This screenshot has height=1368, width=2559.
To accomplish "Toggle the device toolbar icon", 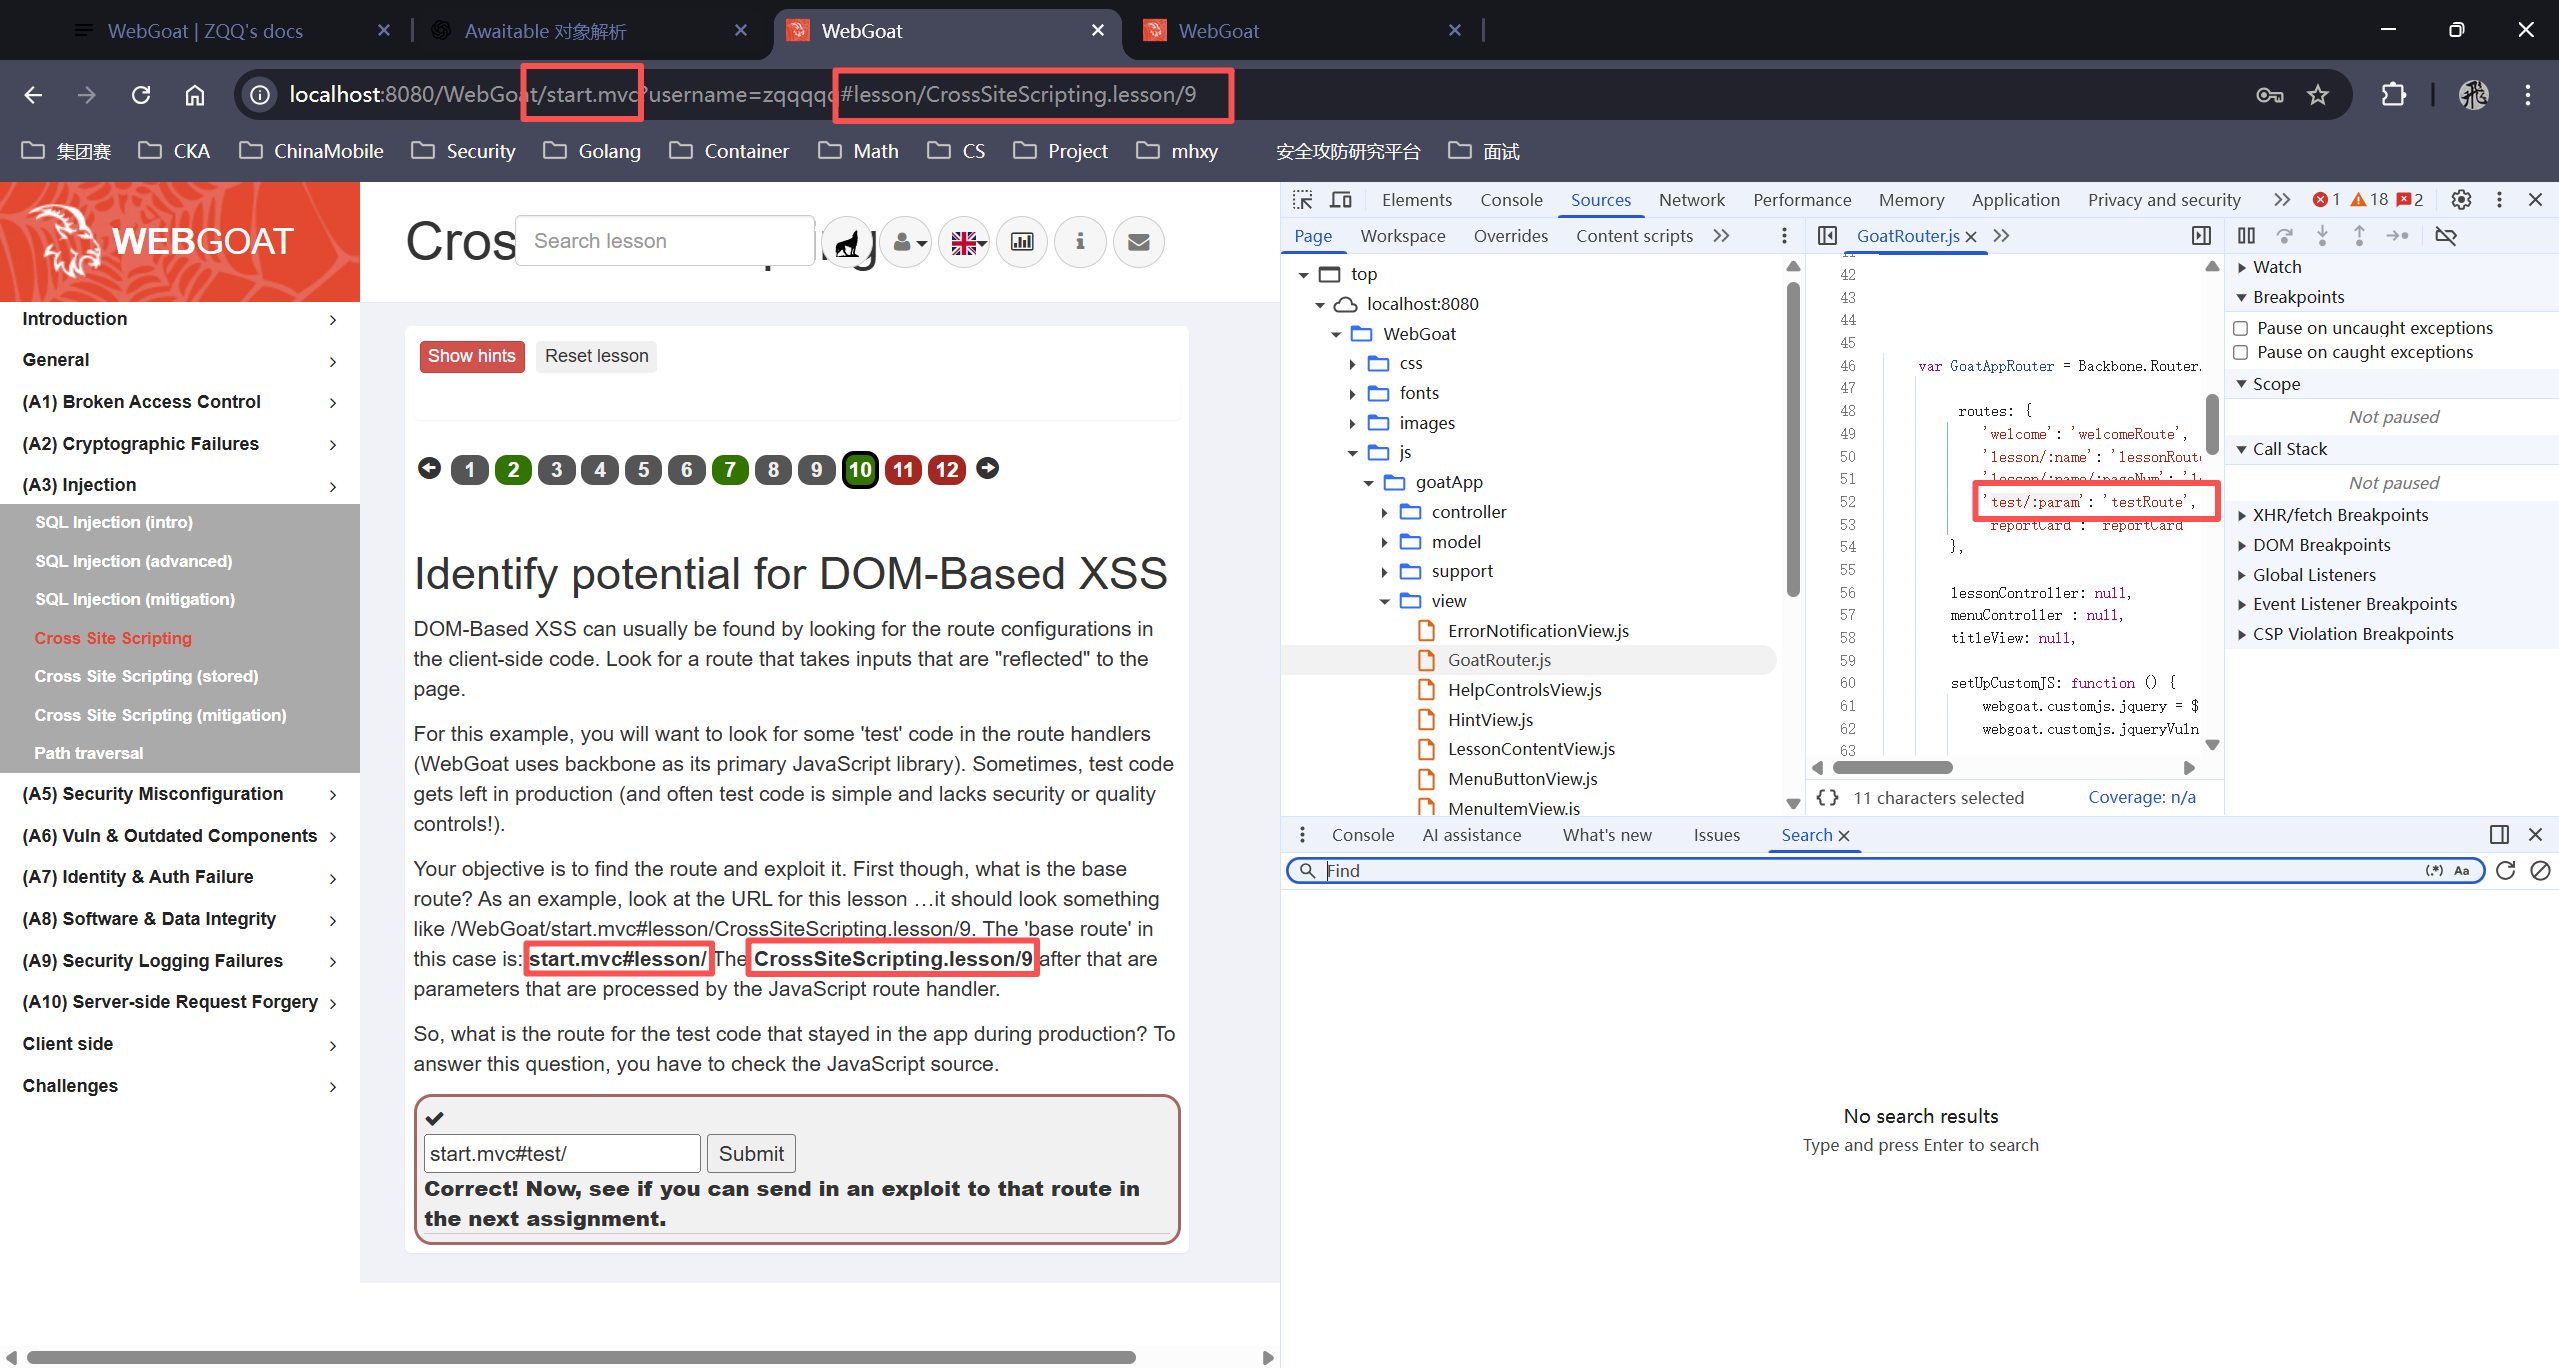I will (1341, 200).
